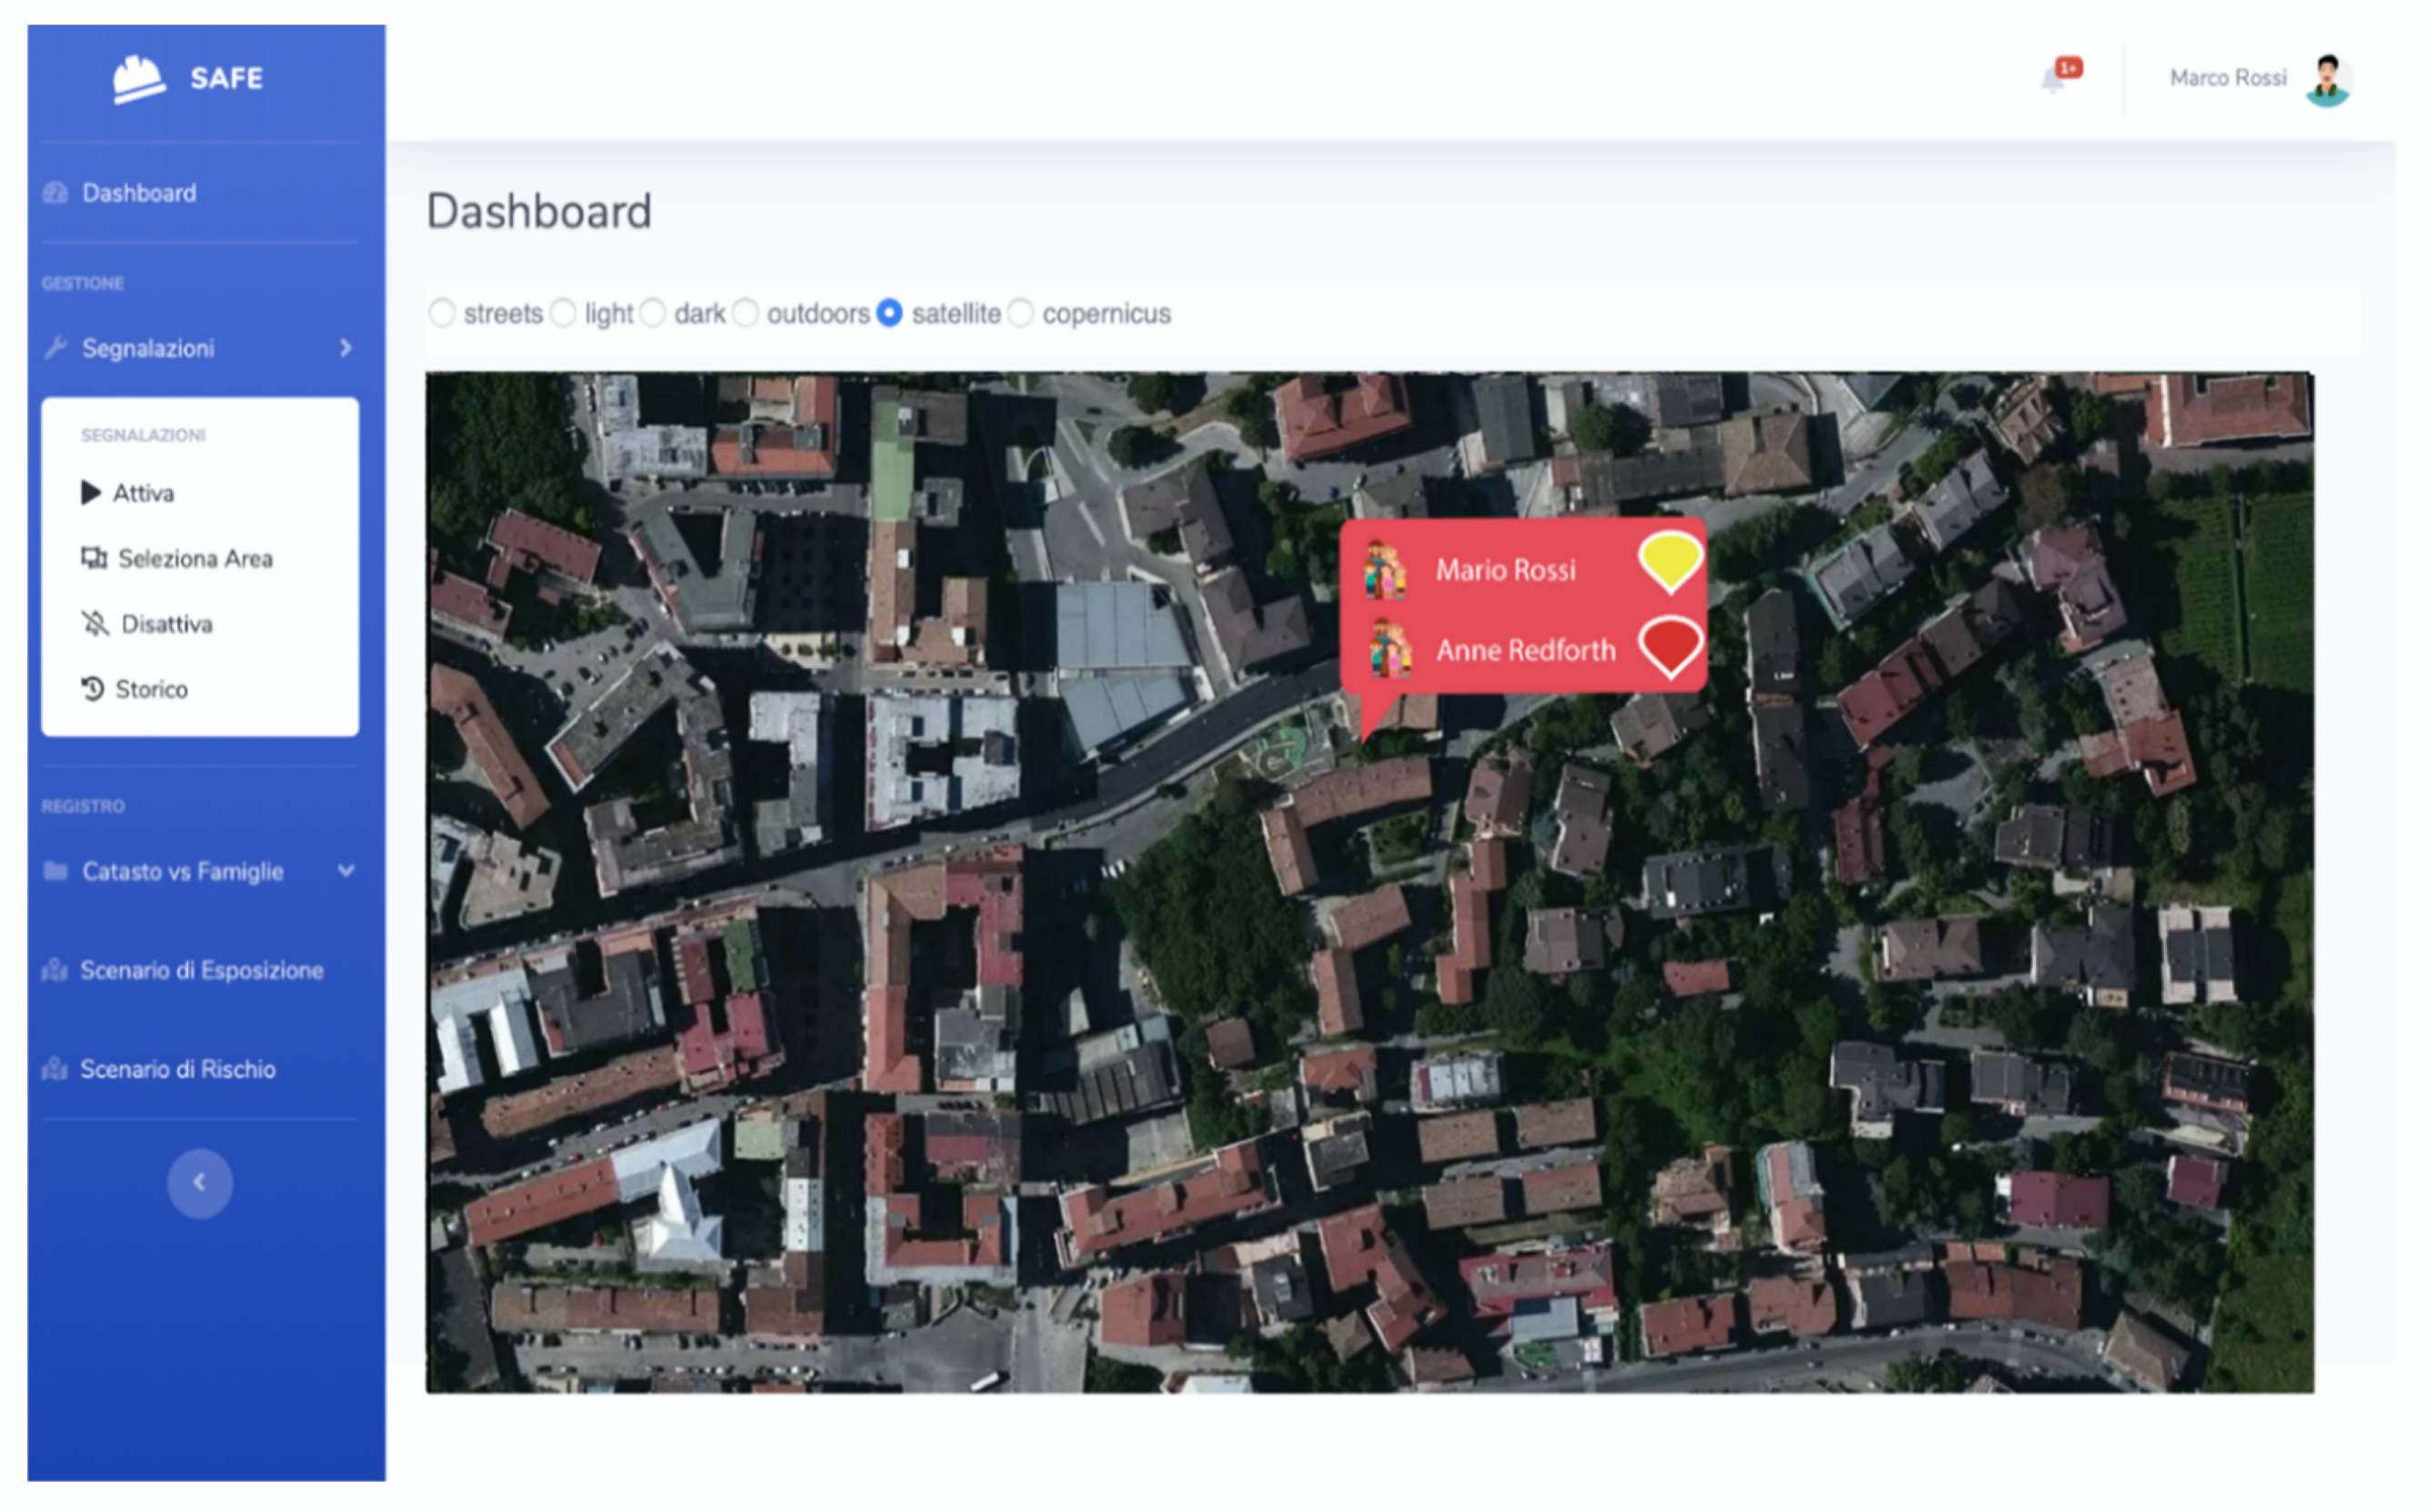Select the copernicus map style radio

click(1020, 313)
